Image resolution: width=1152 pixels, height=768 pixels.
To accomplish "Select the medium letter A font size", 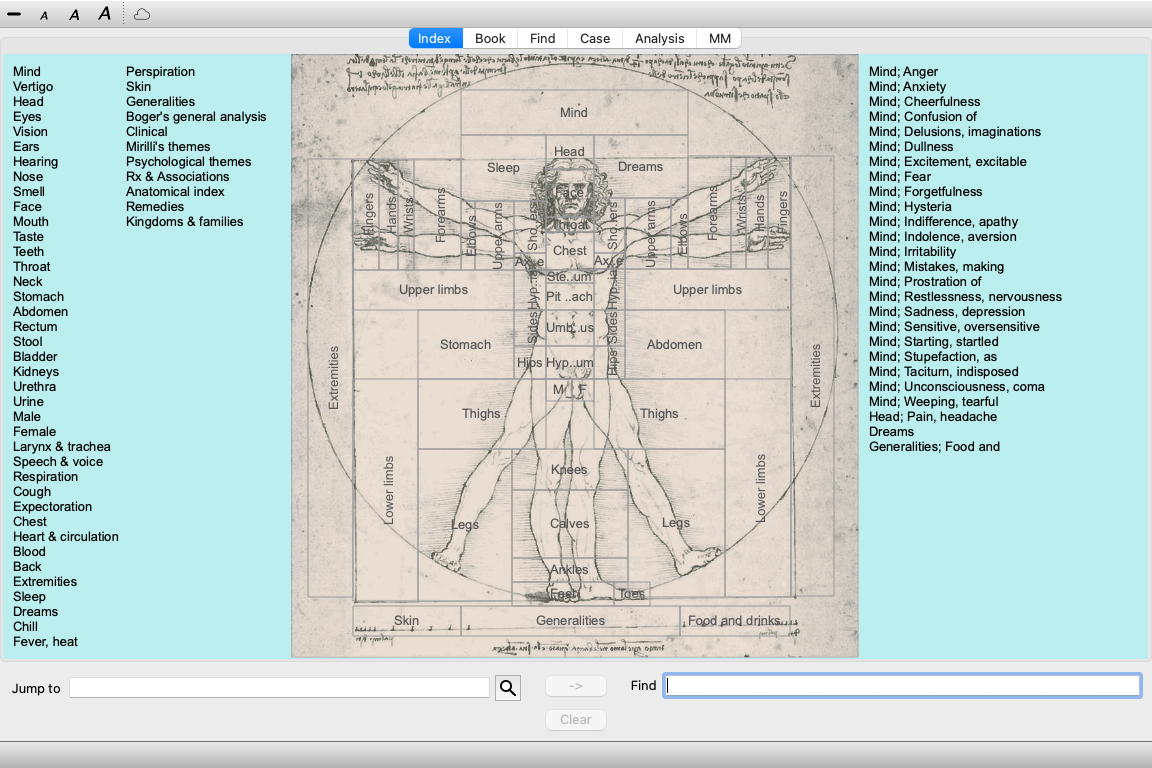I will pyautogui.click(x=74, y=15).
